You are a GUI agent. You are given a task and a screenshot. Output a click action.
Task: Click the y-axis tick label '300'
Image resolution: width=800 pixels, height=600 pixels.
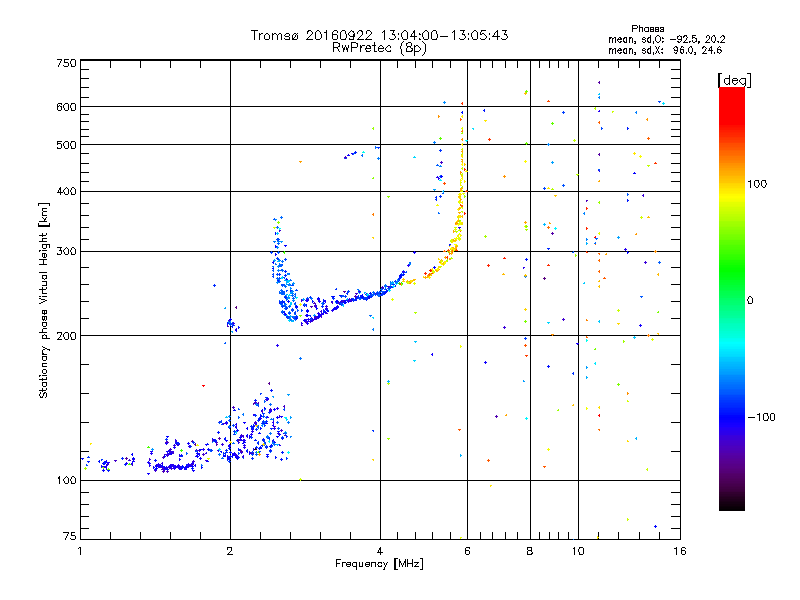(x=66, y=251)
